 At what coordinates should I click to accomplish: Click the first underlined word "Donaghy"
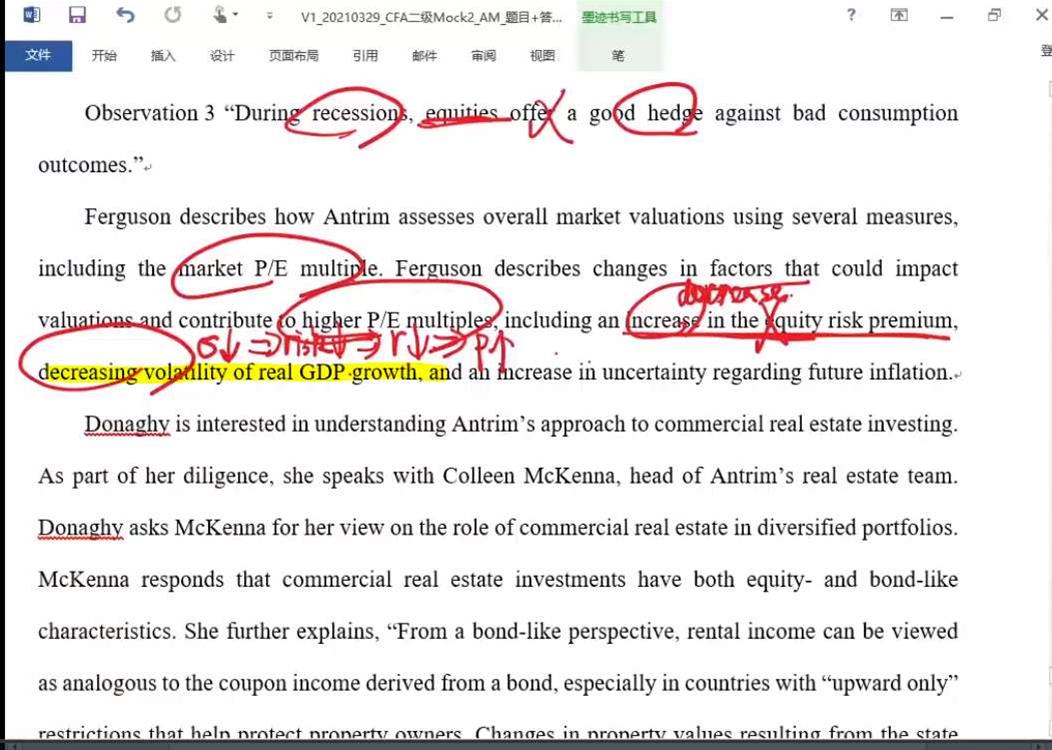click(126, 425)
